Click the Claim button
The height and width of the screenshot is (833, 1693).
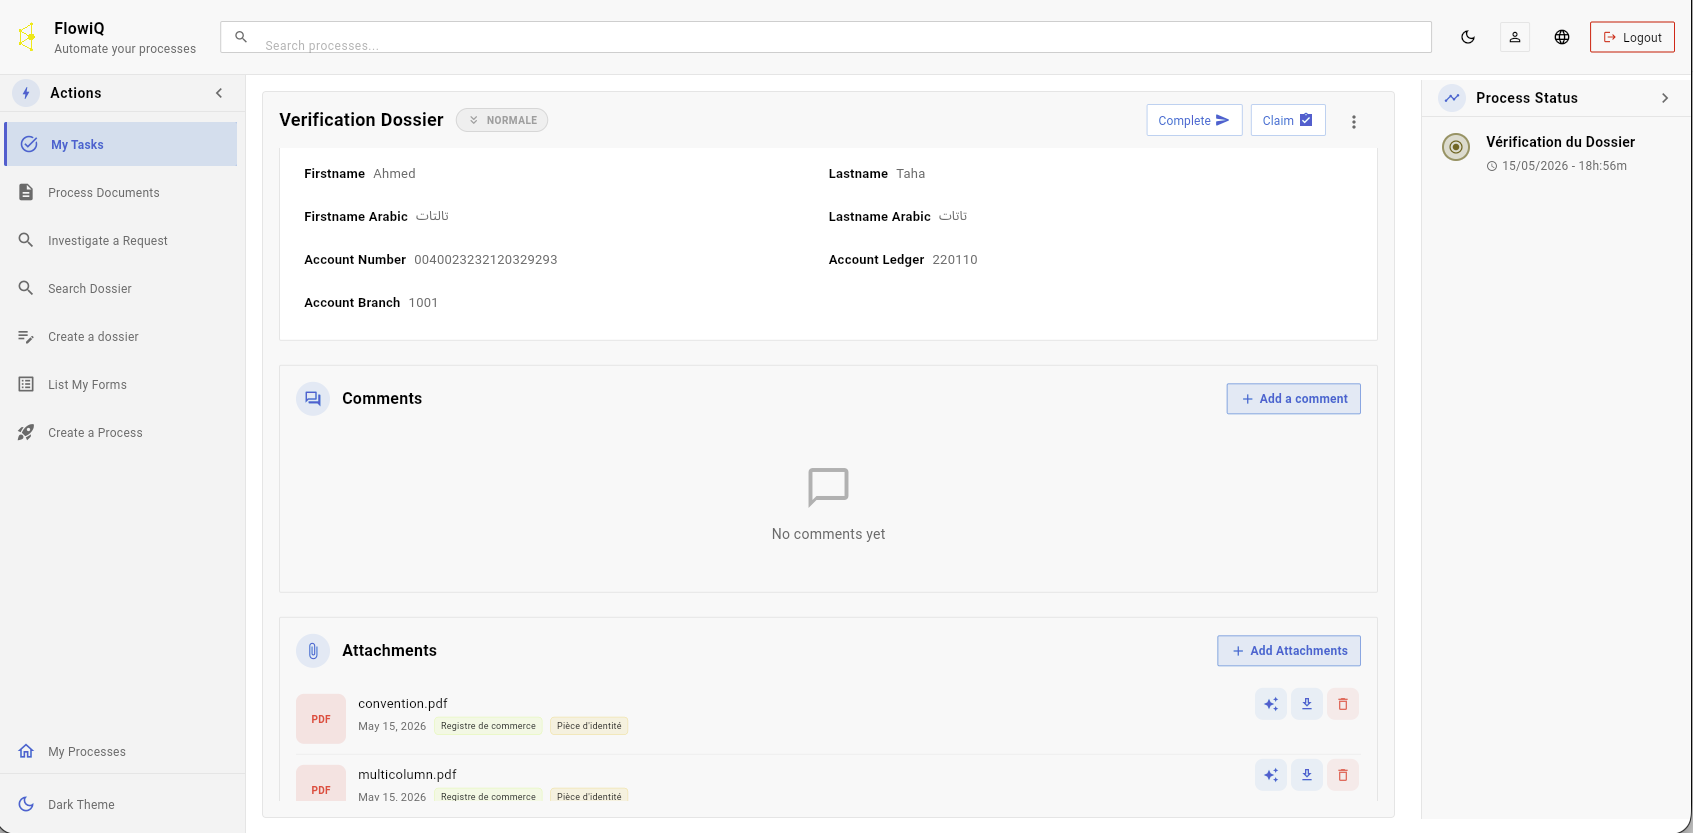pyautogui.click(x=1288, y=120)
